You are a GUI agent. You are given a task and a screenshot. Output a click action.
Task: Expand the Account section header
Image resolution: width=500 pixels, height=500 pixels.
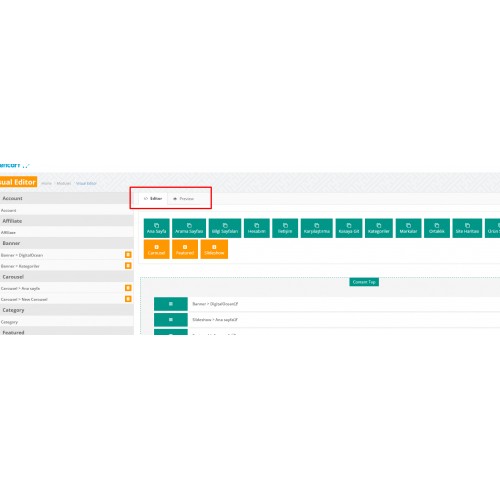(67, 198)
